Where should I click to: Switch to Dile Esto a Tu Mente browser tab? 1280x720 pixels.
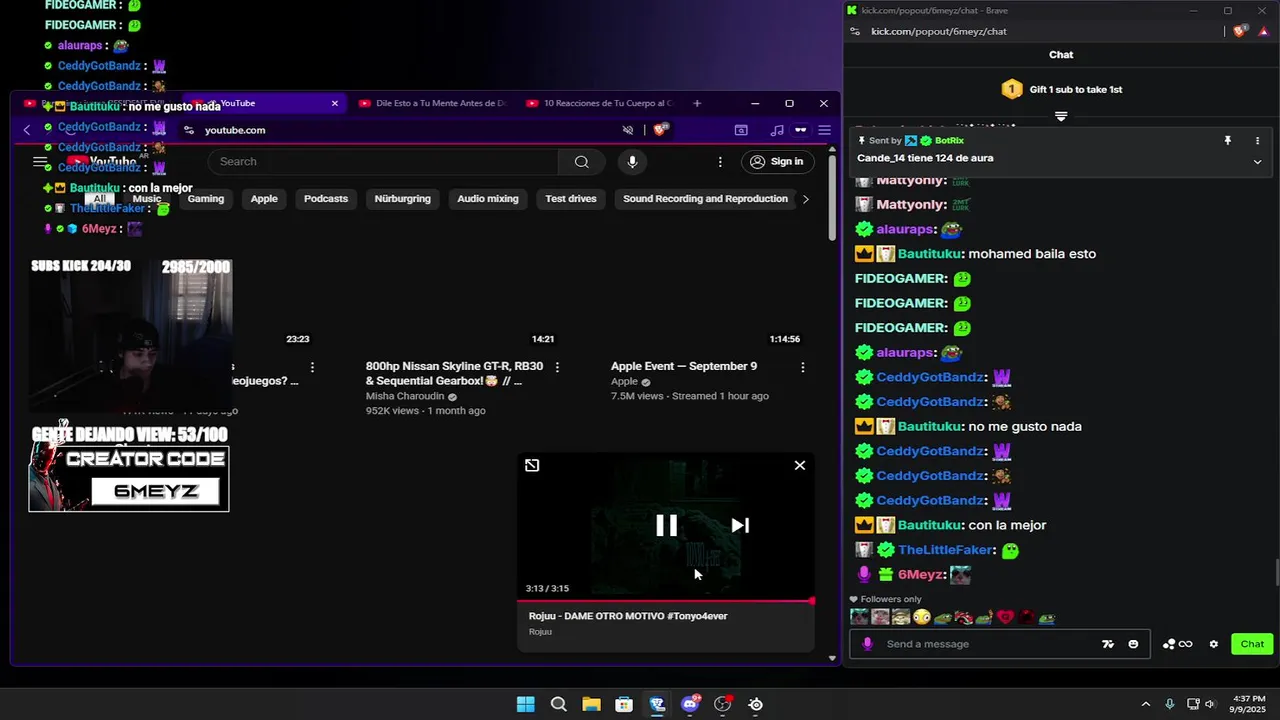pos(432,103)
